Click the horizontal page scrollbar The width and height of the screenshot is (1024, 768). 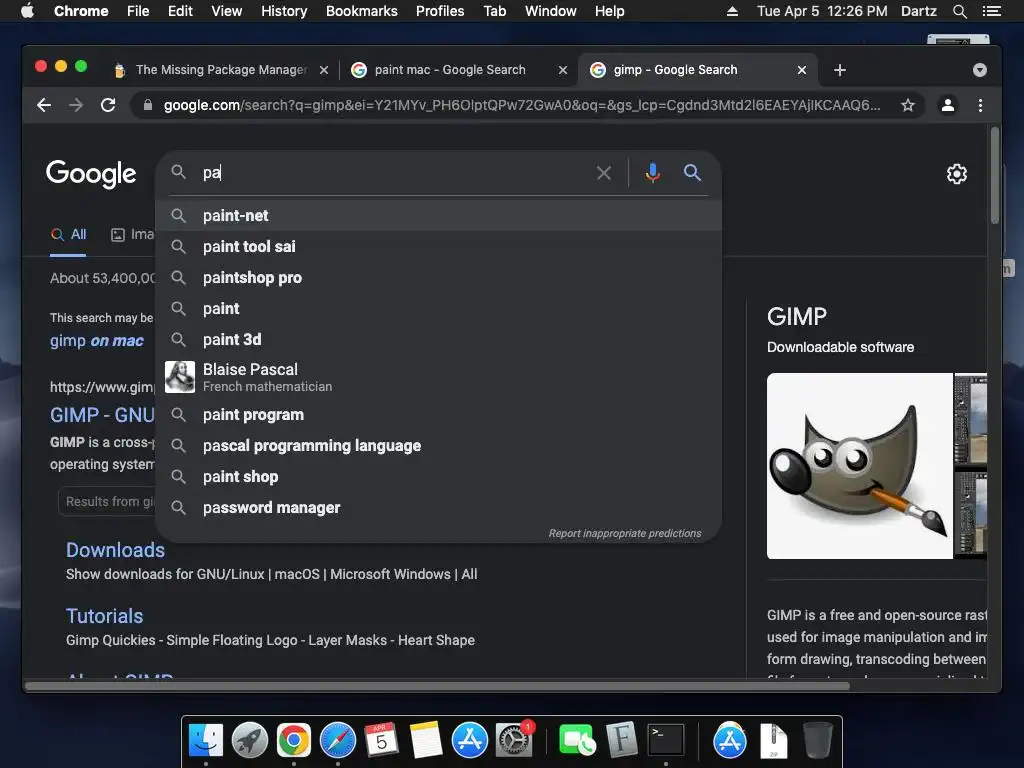[438, 686]
